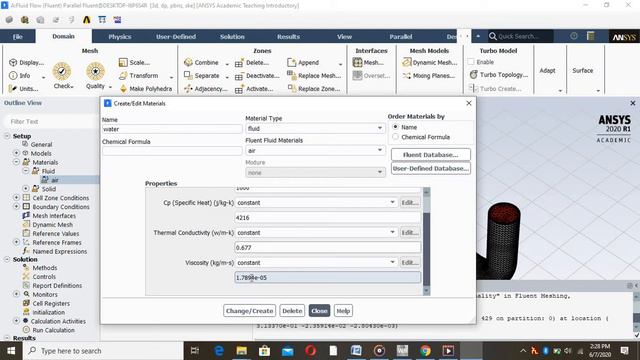Expand the Solid tree node
640x360 pixels.
click(25, 189)
